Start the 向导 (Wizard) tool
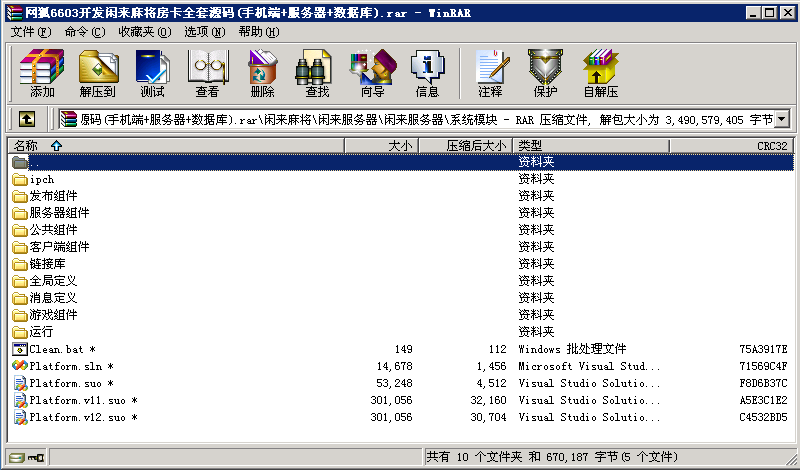Screen dimensions: 800x470 [372, 73]
